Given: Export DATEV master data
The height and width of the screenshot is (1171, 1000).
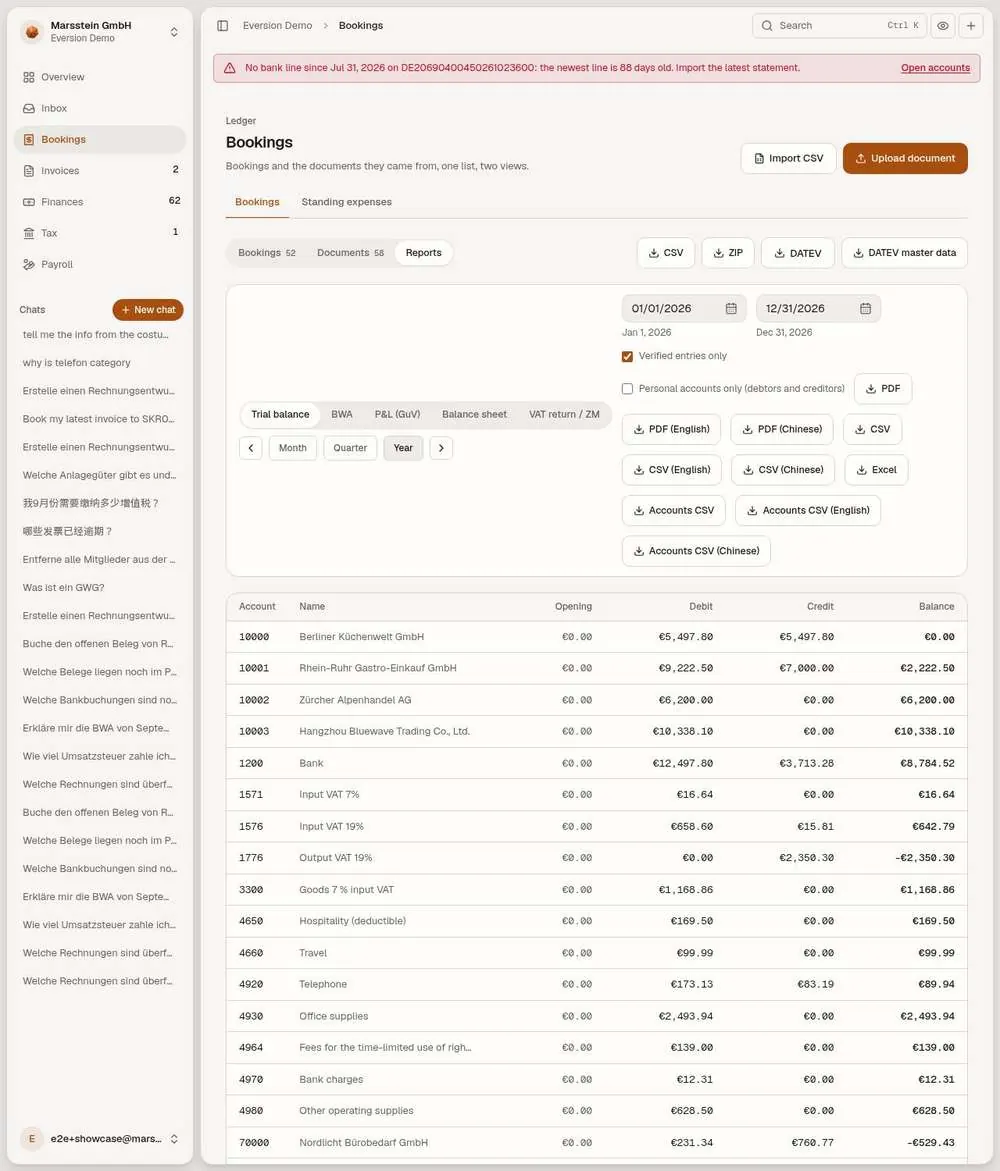Looking at the screenshot, I should (x=904, y=253).
